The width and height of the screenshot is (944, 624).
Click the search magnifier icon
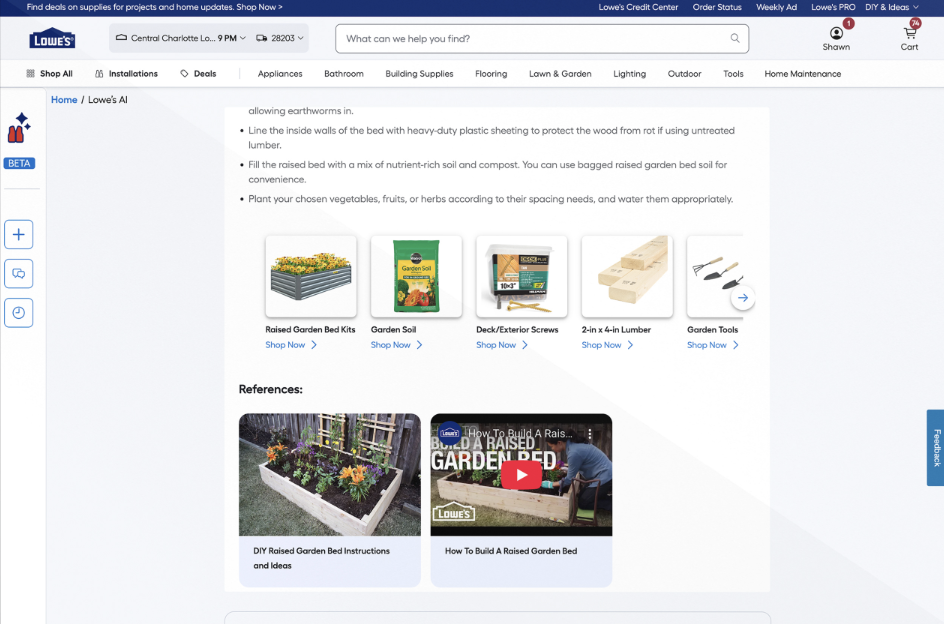click(734, 38)
